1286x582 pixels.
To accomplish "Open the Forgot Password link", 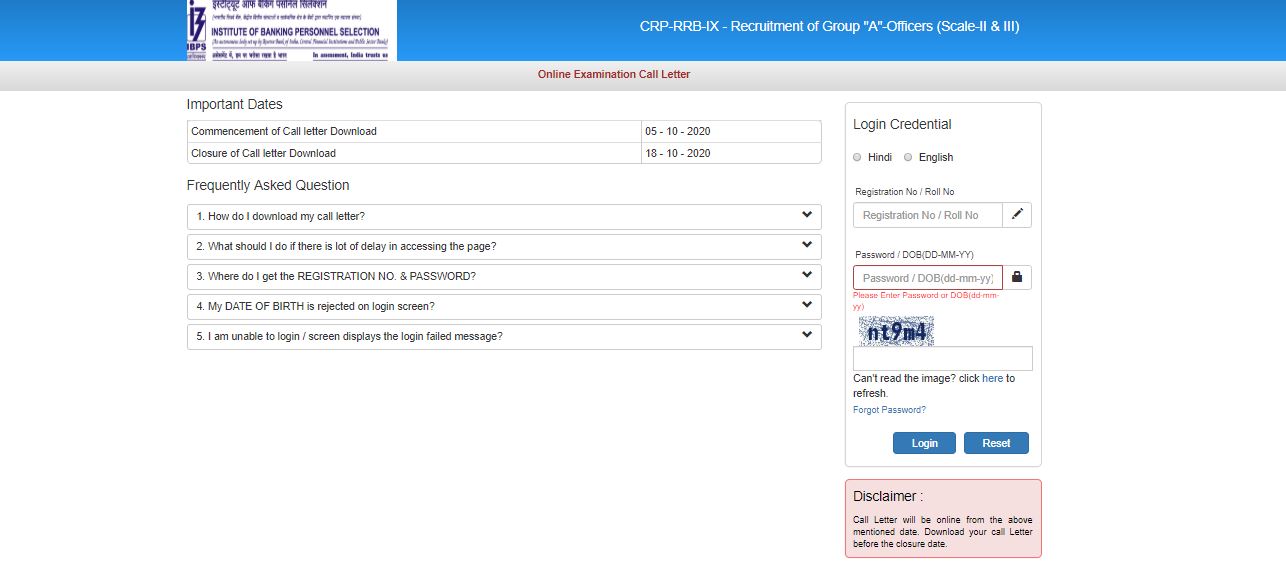I will pos(889,409).
